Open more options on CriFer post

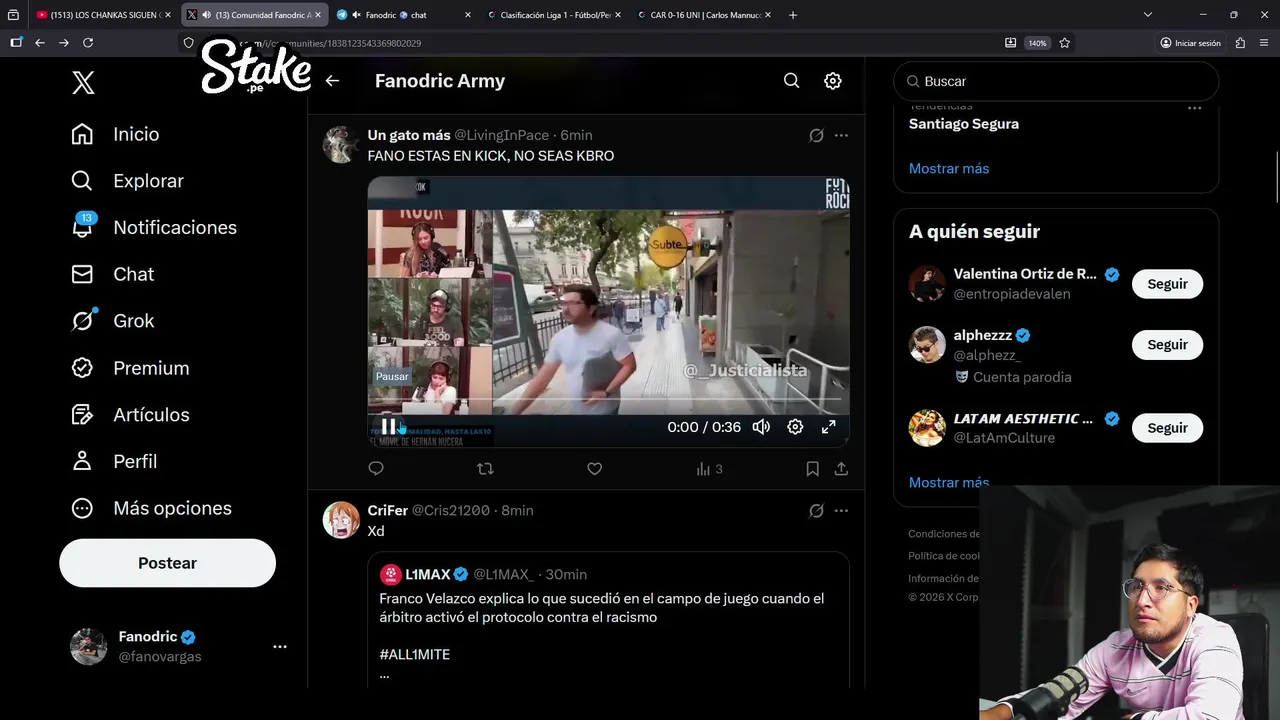click(x=841, y=511)
